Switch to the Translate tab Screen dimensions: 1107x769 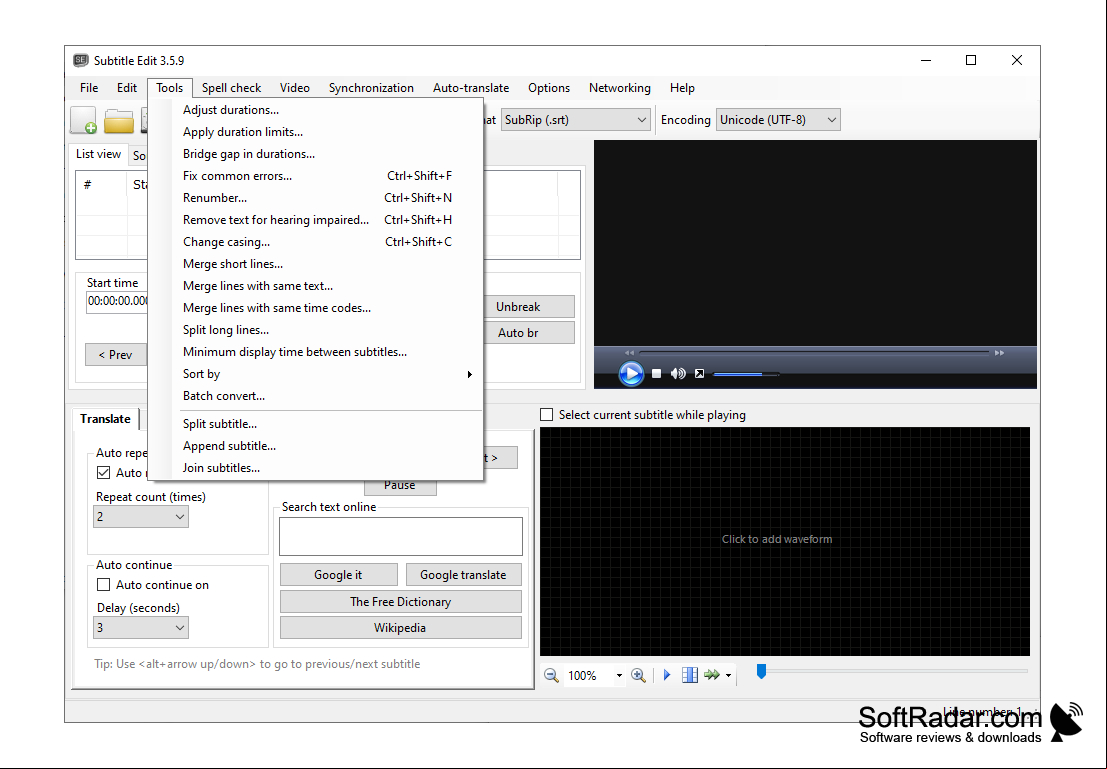click(x=105, y=419)
